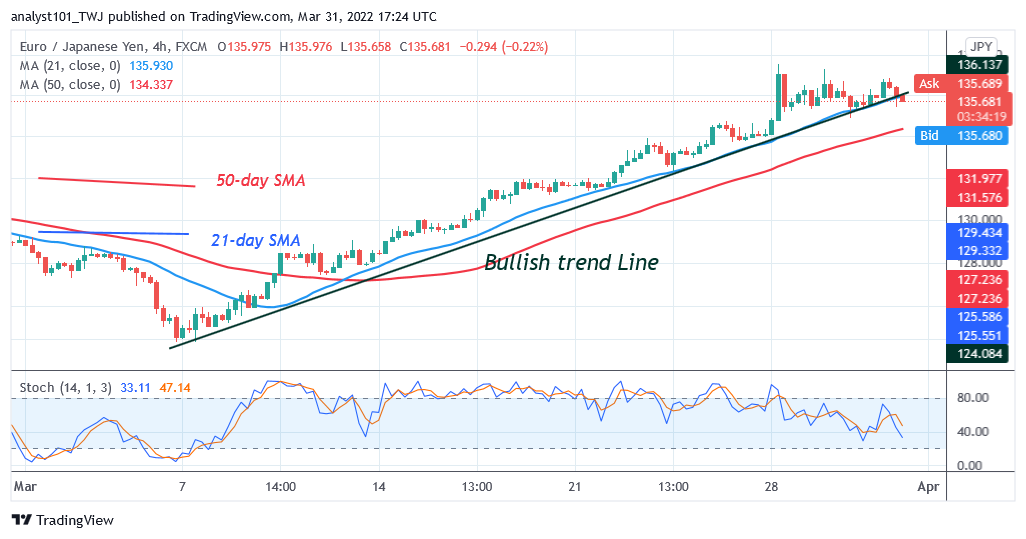Click the open value O135.975

point(244,46)
